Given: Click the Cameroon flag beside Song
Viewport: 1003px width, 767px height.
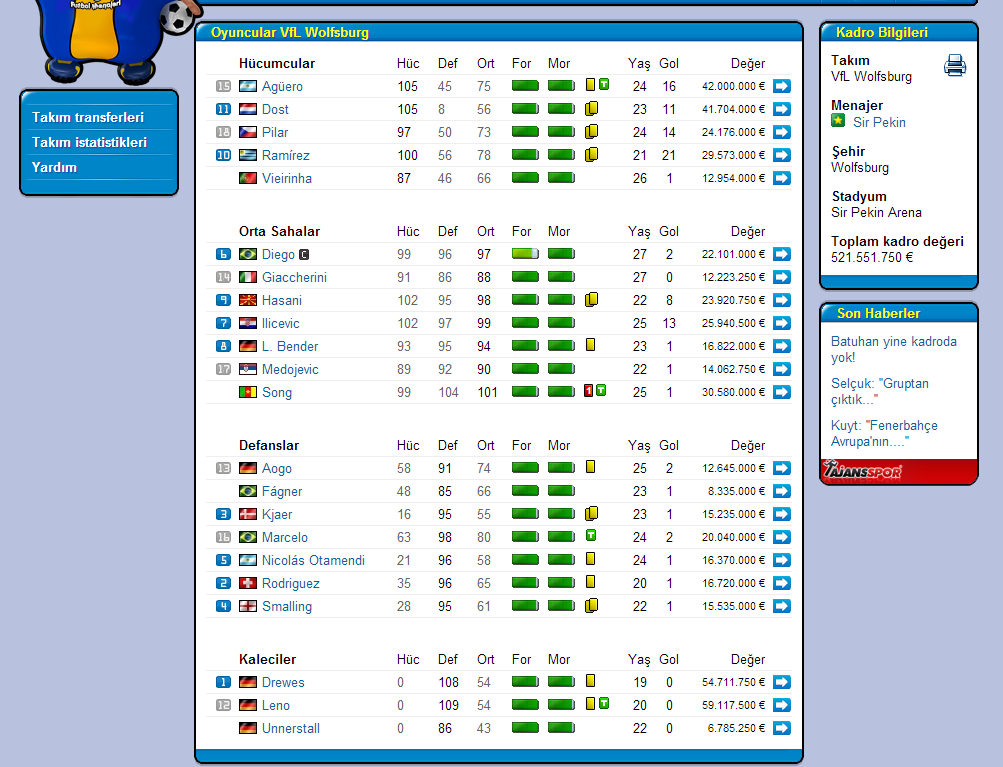Looking at the screenshot, I should [248, 392].
